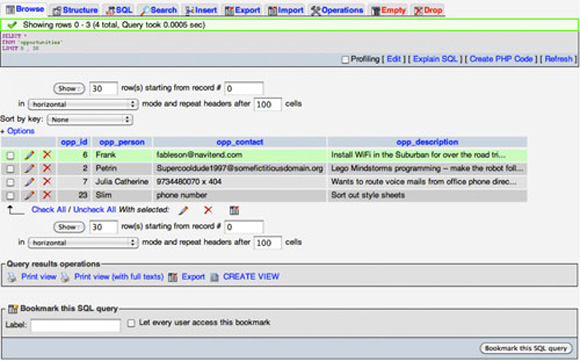Sort by the opp_person column header
The height and width of the screenshot is (361, 580).
[x=122, y=142]
